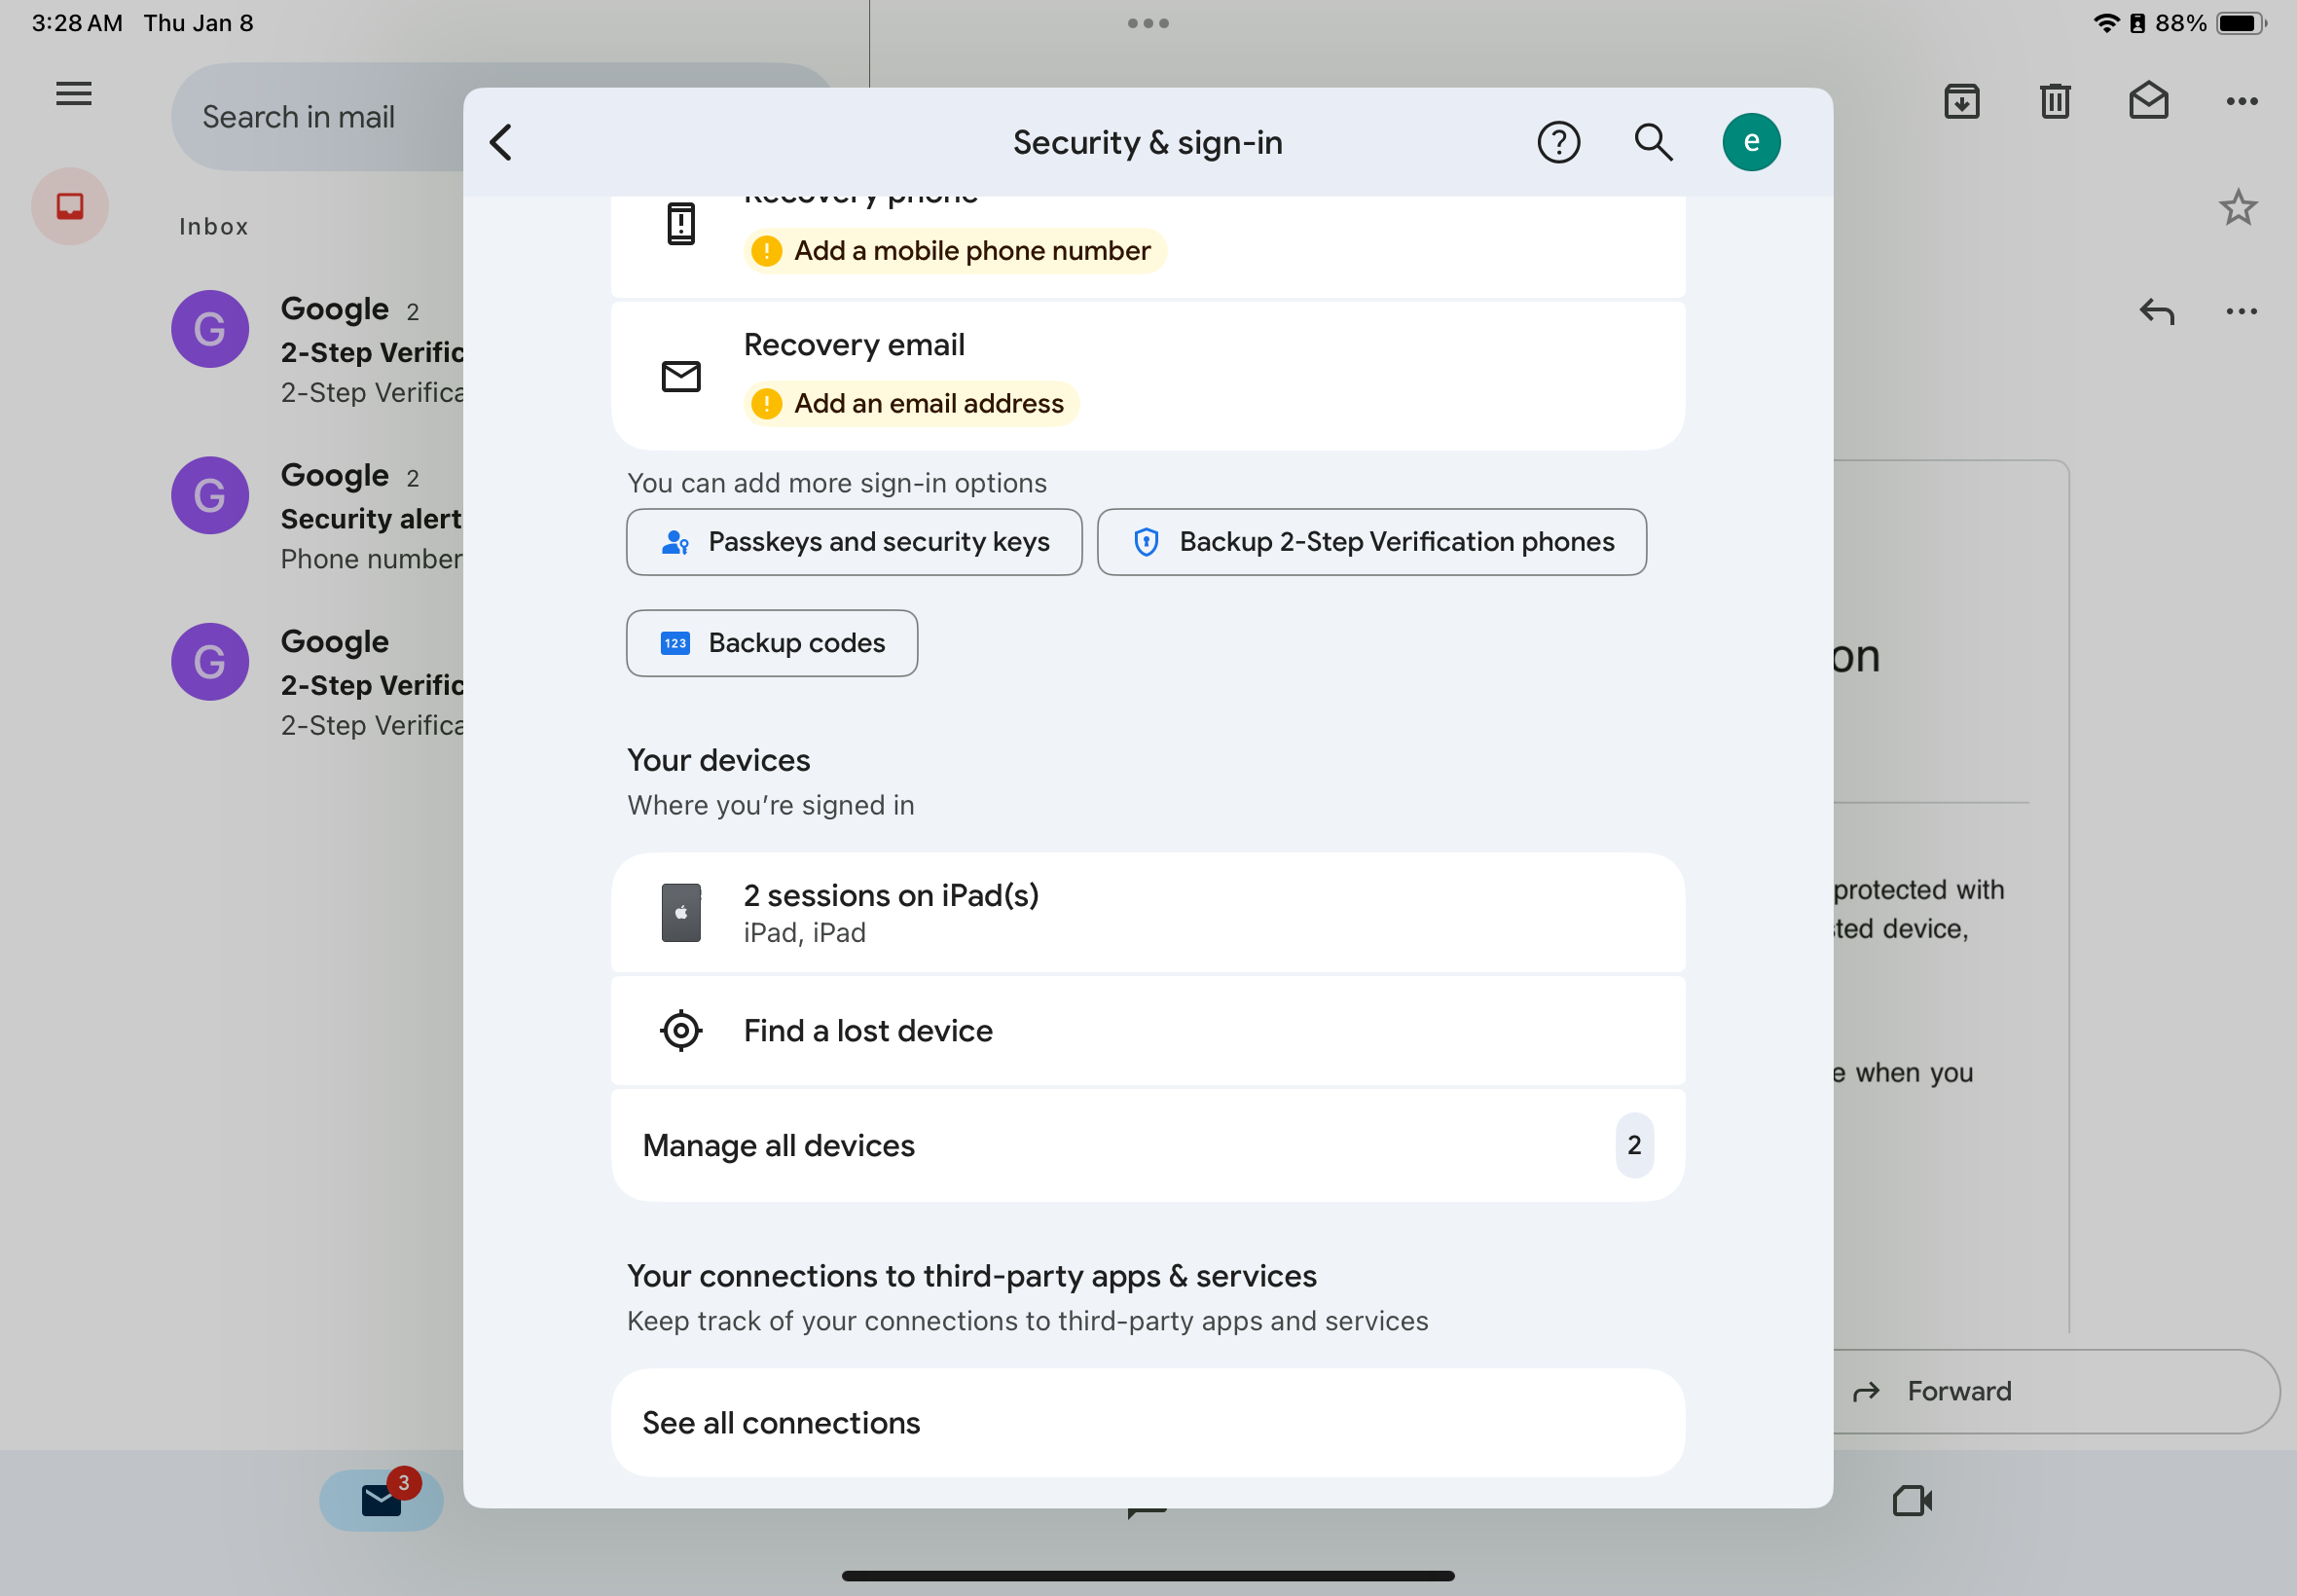Viewport: 2297px width, 1596px height.
Task: Add a mobile phone number
Action: click(955, 250)
